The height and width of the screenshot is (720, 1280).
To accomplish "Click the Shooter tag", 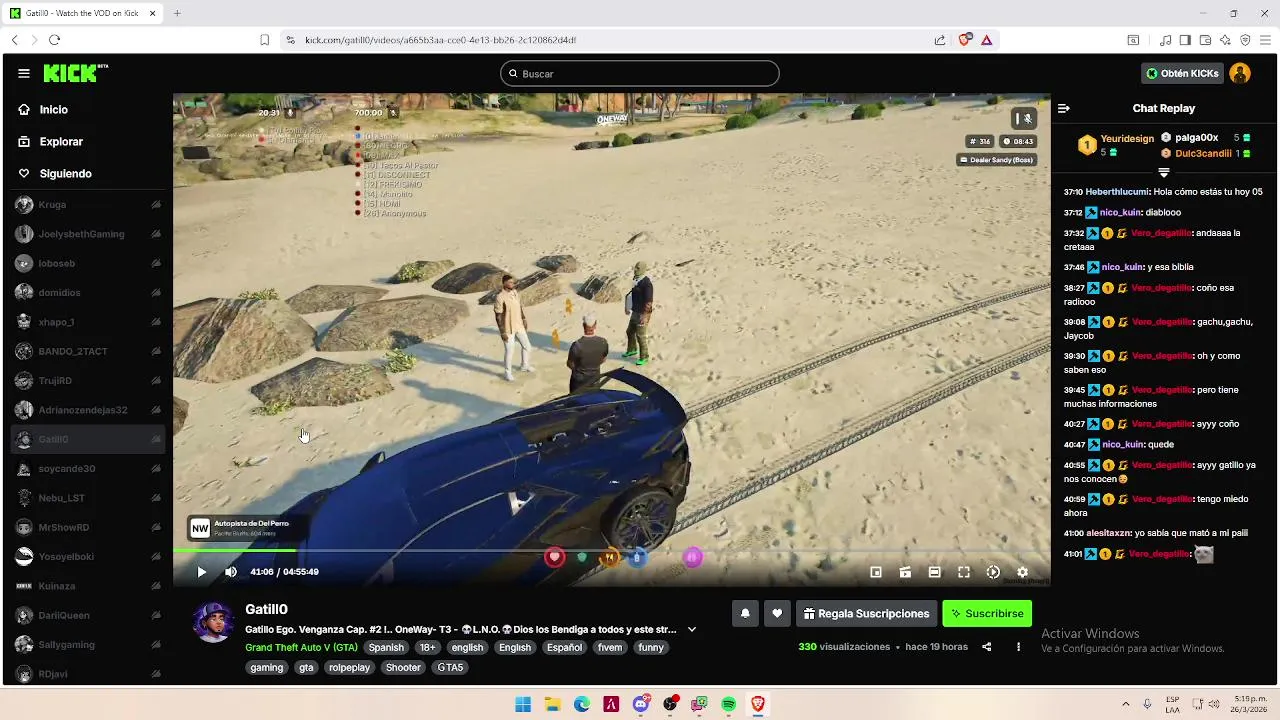I will (403, 667).
